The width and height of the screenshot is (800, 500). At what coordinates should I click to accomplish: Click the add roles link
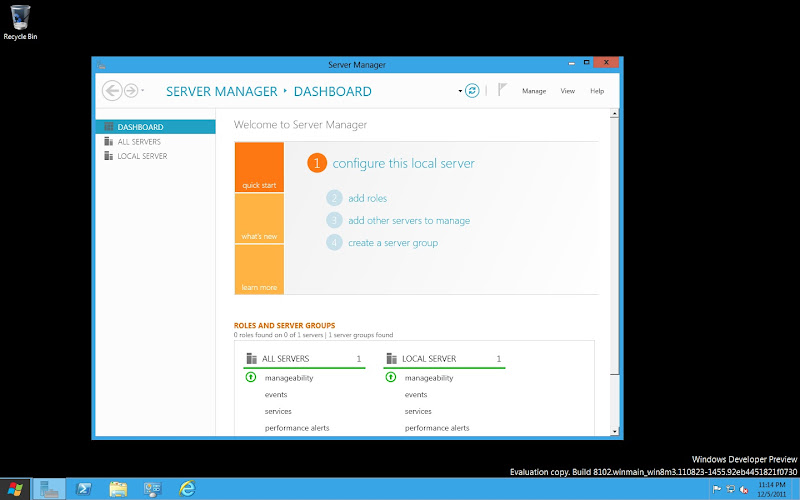coord(367,198)
